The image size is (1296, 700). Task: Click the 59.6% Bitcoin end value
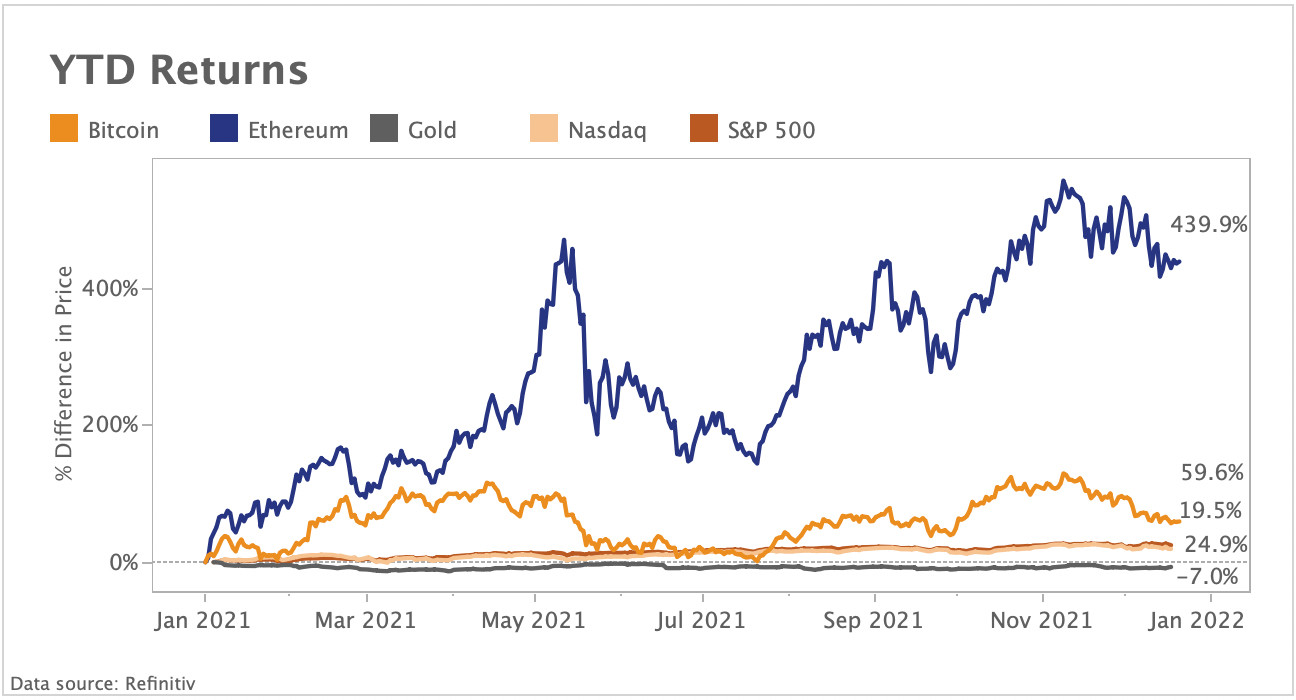point(1213,473)
